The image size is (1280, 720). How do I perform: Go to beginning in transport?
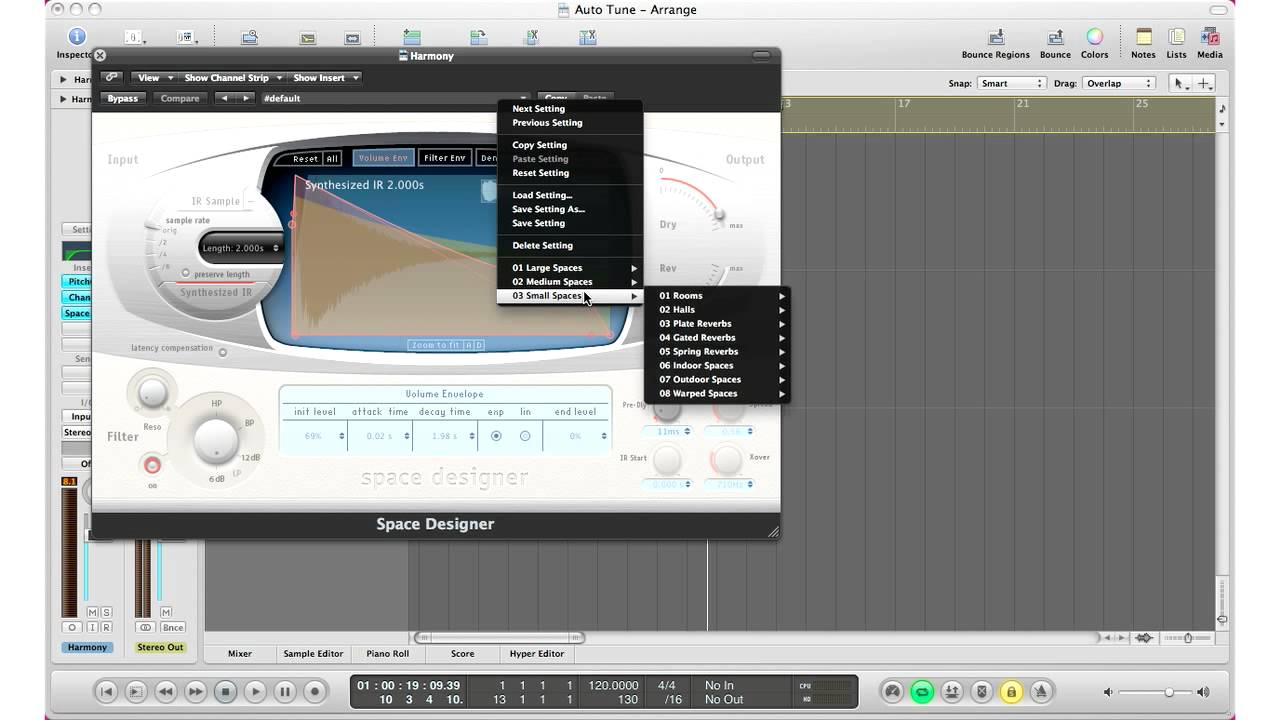(x=106, y=691)
